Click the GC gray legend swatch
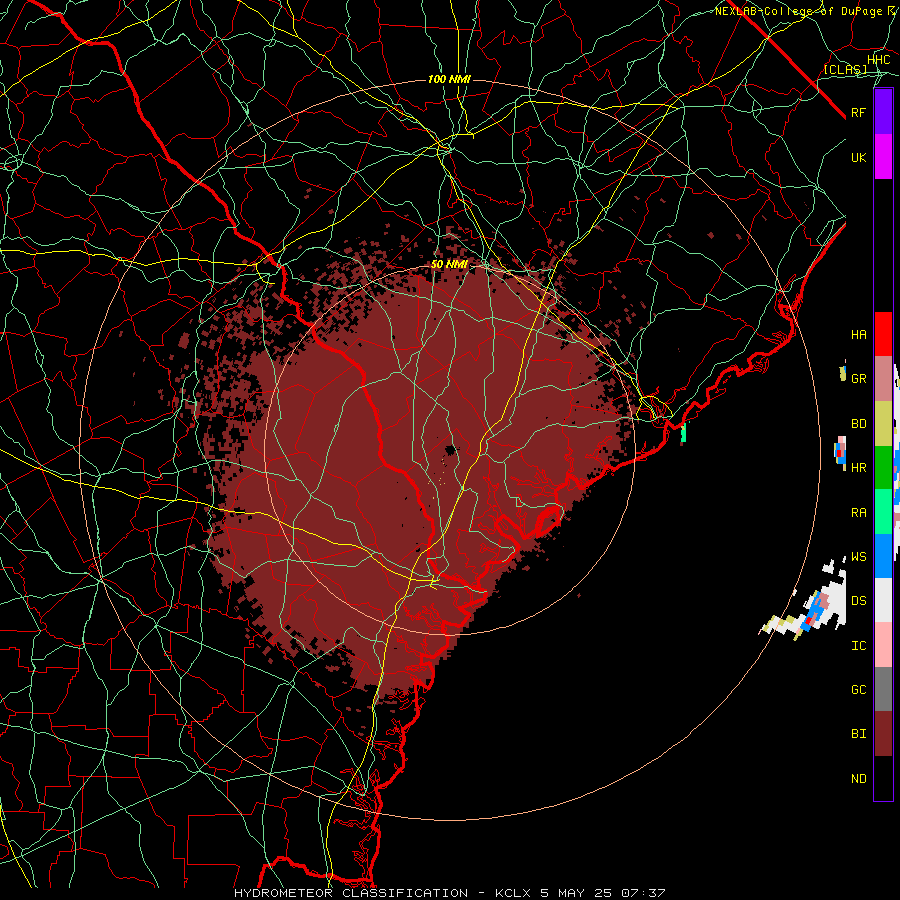 click(883, 689)
